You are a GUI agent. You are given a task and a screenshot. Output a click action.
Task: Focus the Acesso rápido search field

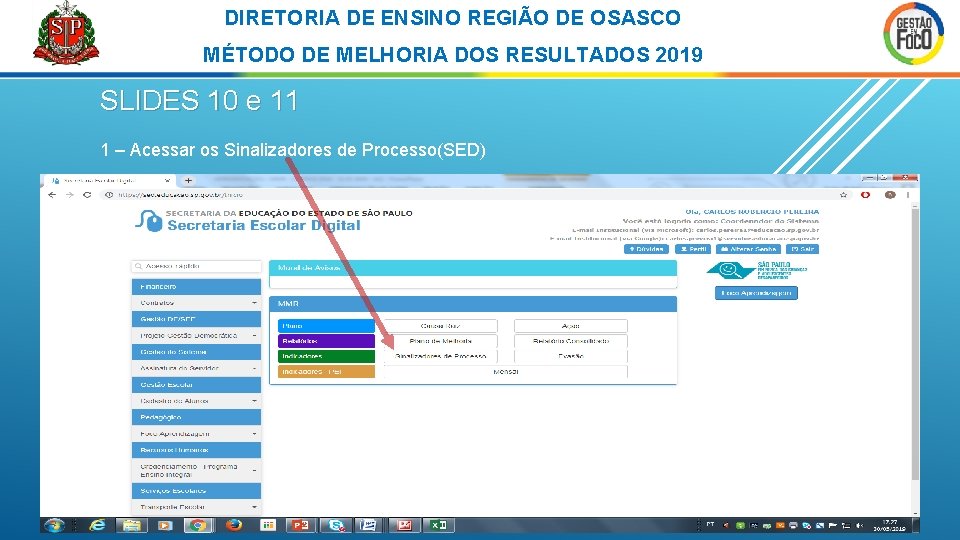coord(196,266)
